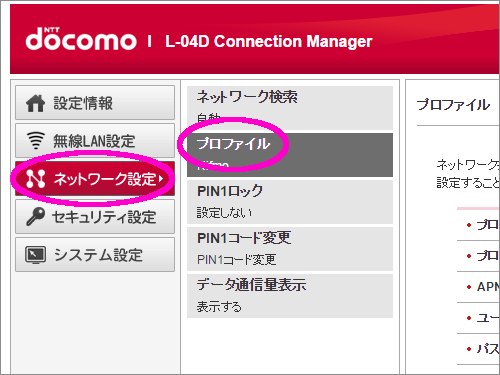Click the Wi-Fi icon for 無線LAN設定
The height and width of the screenshot is (375, 500).
click(x=36, y=140)
